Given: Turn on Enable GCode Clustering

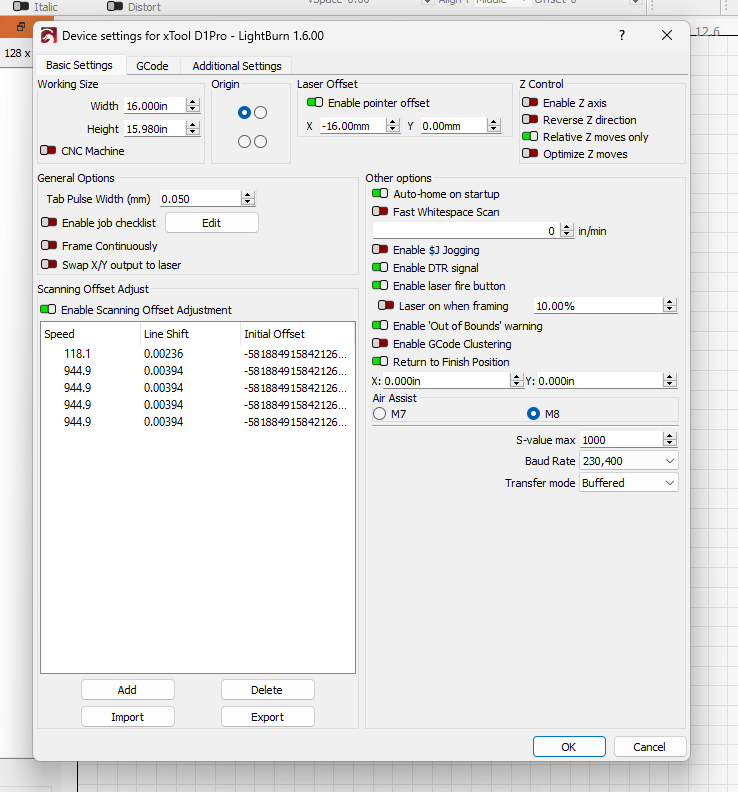Looking at the screenshot, I should [x=380, y=343].
